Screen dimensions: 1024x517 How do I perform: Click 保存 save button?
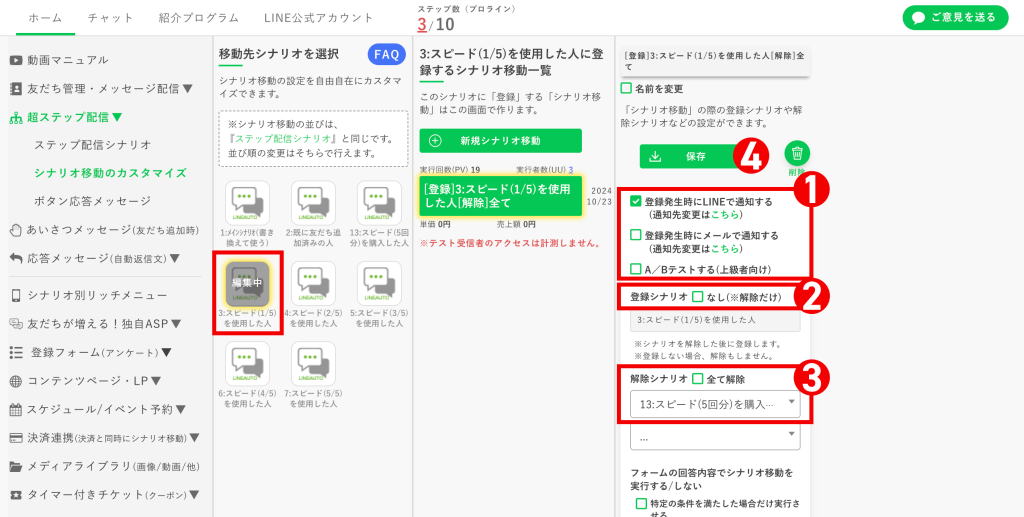click(x=696, y=157)
